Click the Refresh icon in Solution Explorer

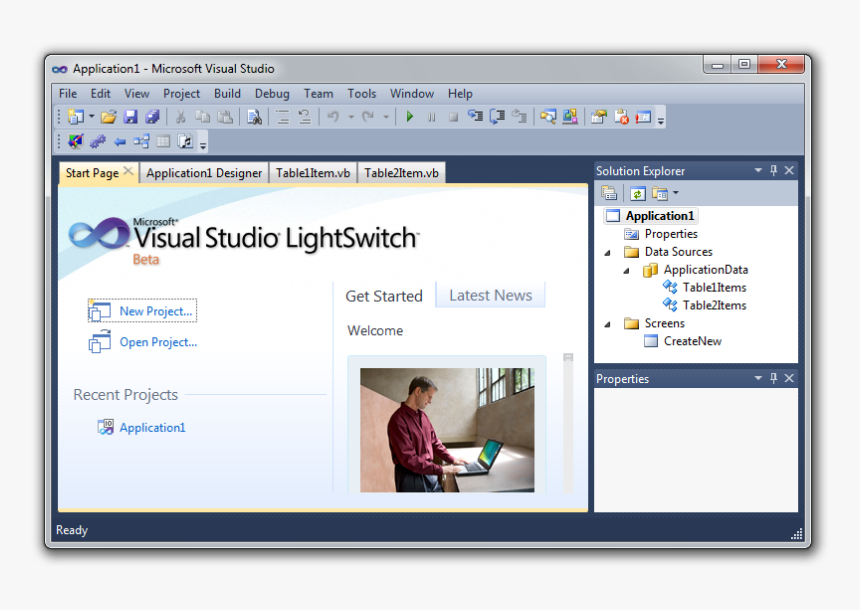pos(637,193)
